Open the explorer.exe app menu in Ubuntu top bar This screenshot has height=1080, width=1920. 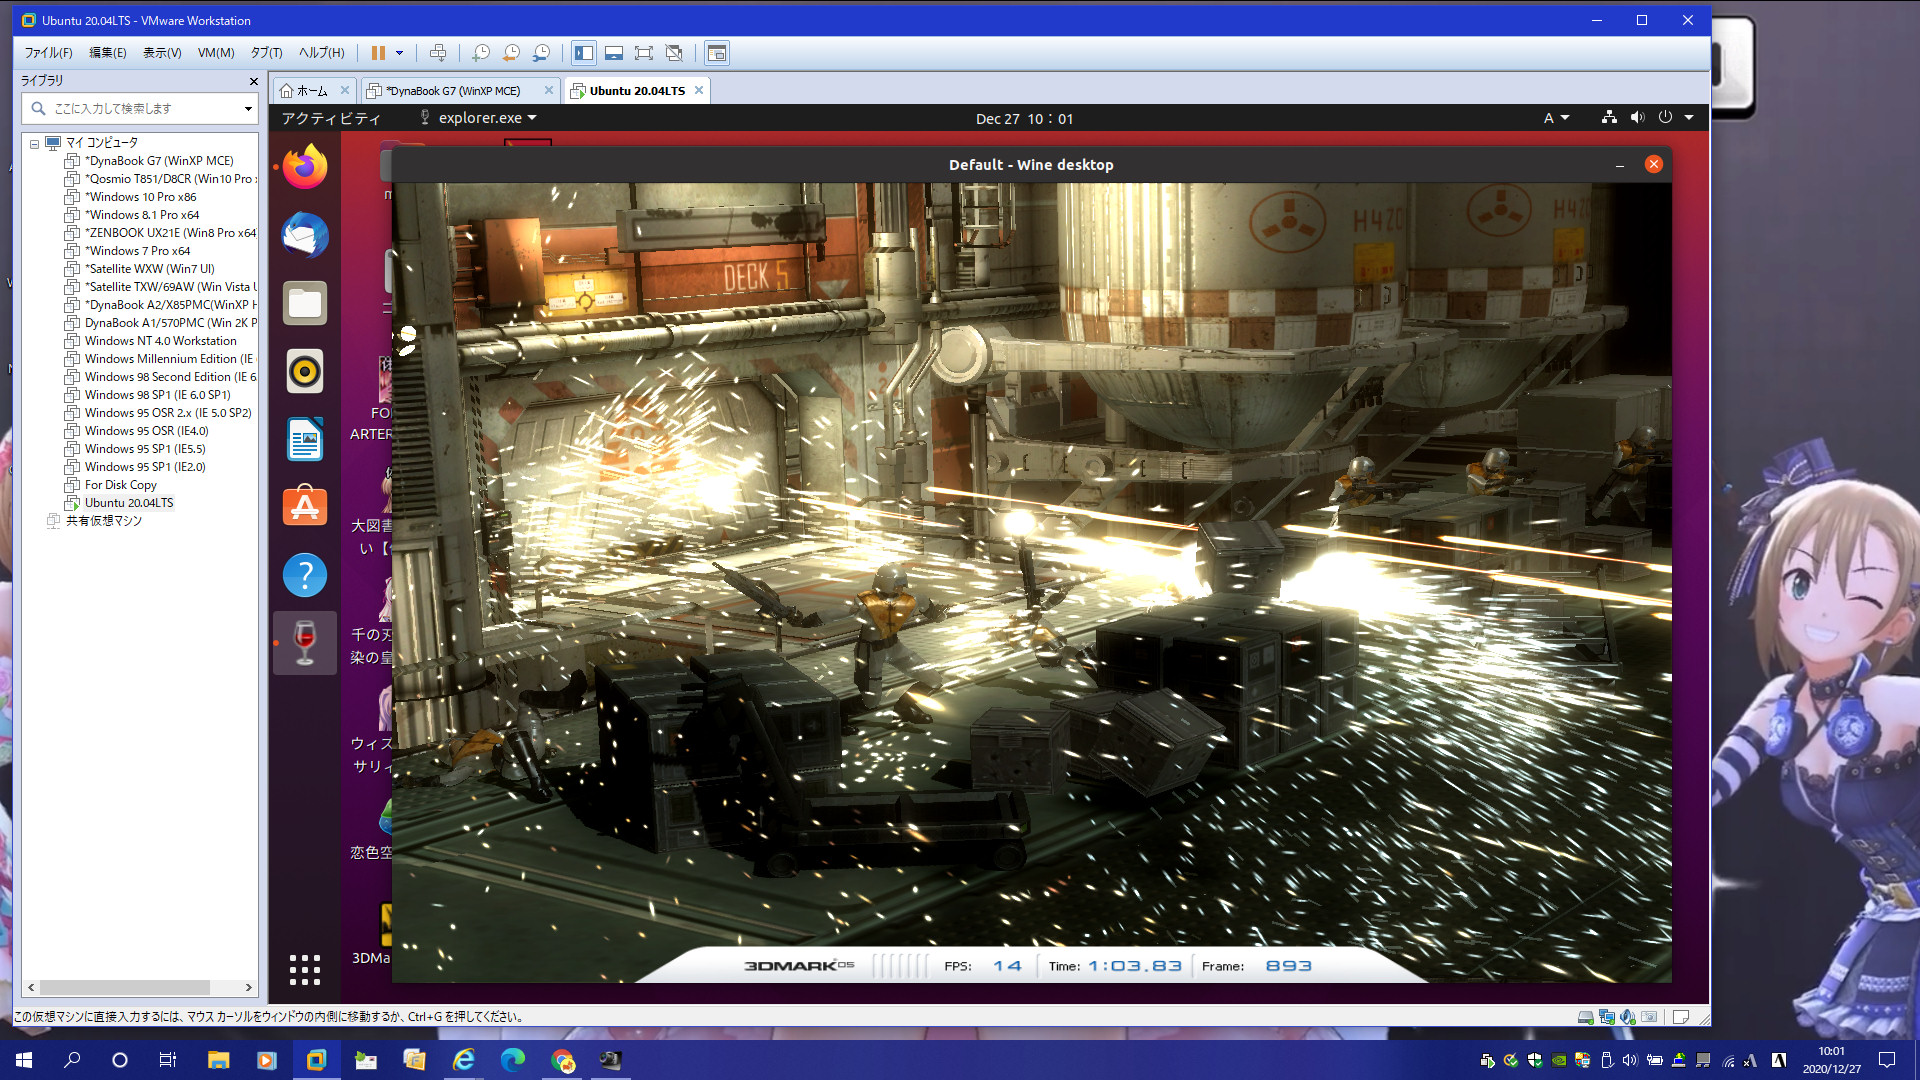478,118
